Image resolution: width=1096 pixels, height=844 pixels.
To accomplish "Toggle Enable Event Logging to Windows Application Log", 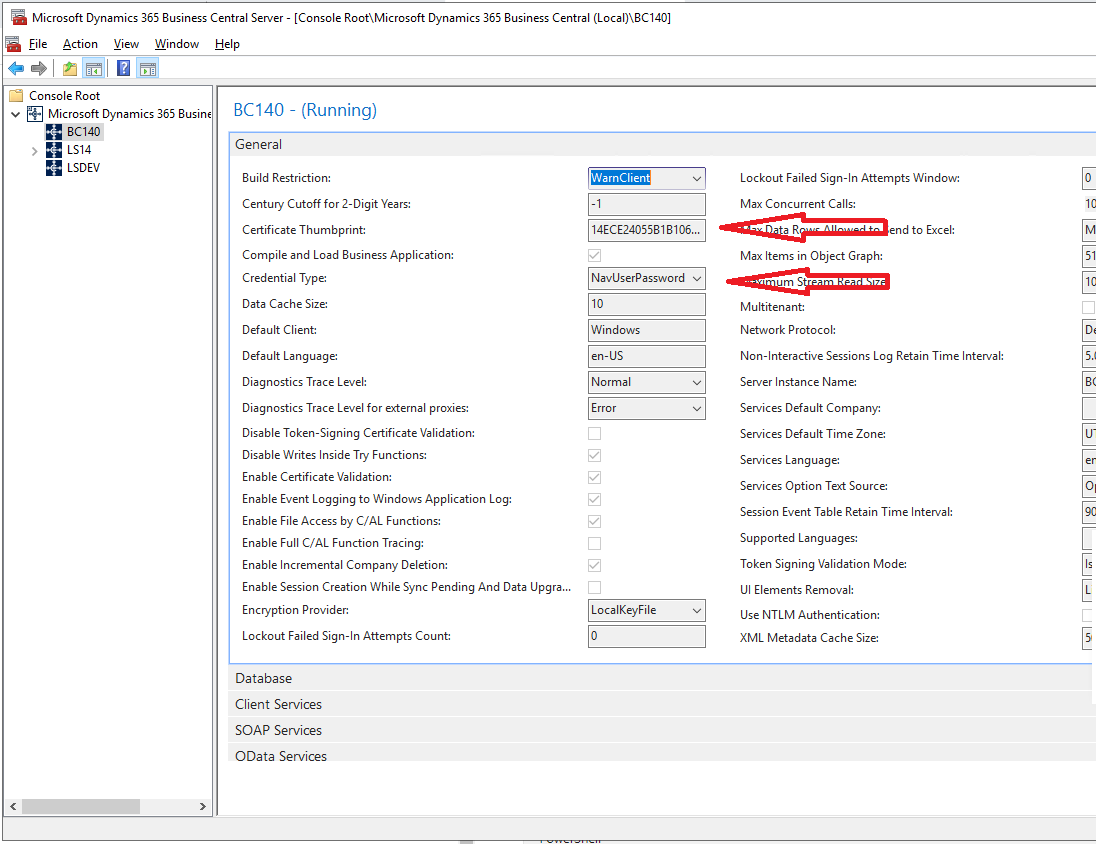I will pos(595,500).
